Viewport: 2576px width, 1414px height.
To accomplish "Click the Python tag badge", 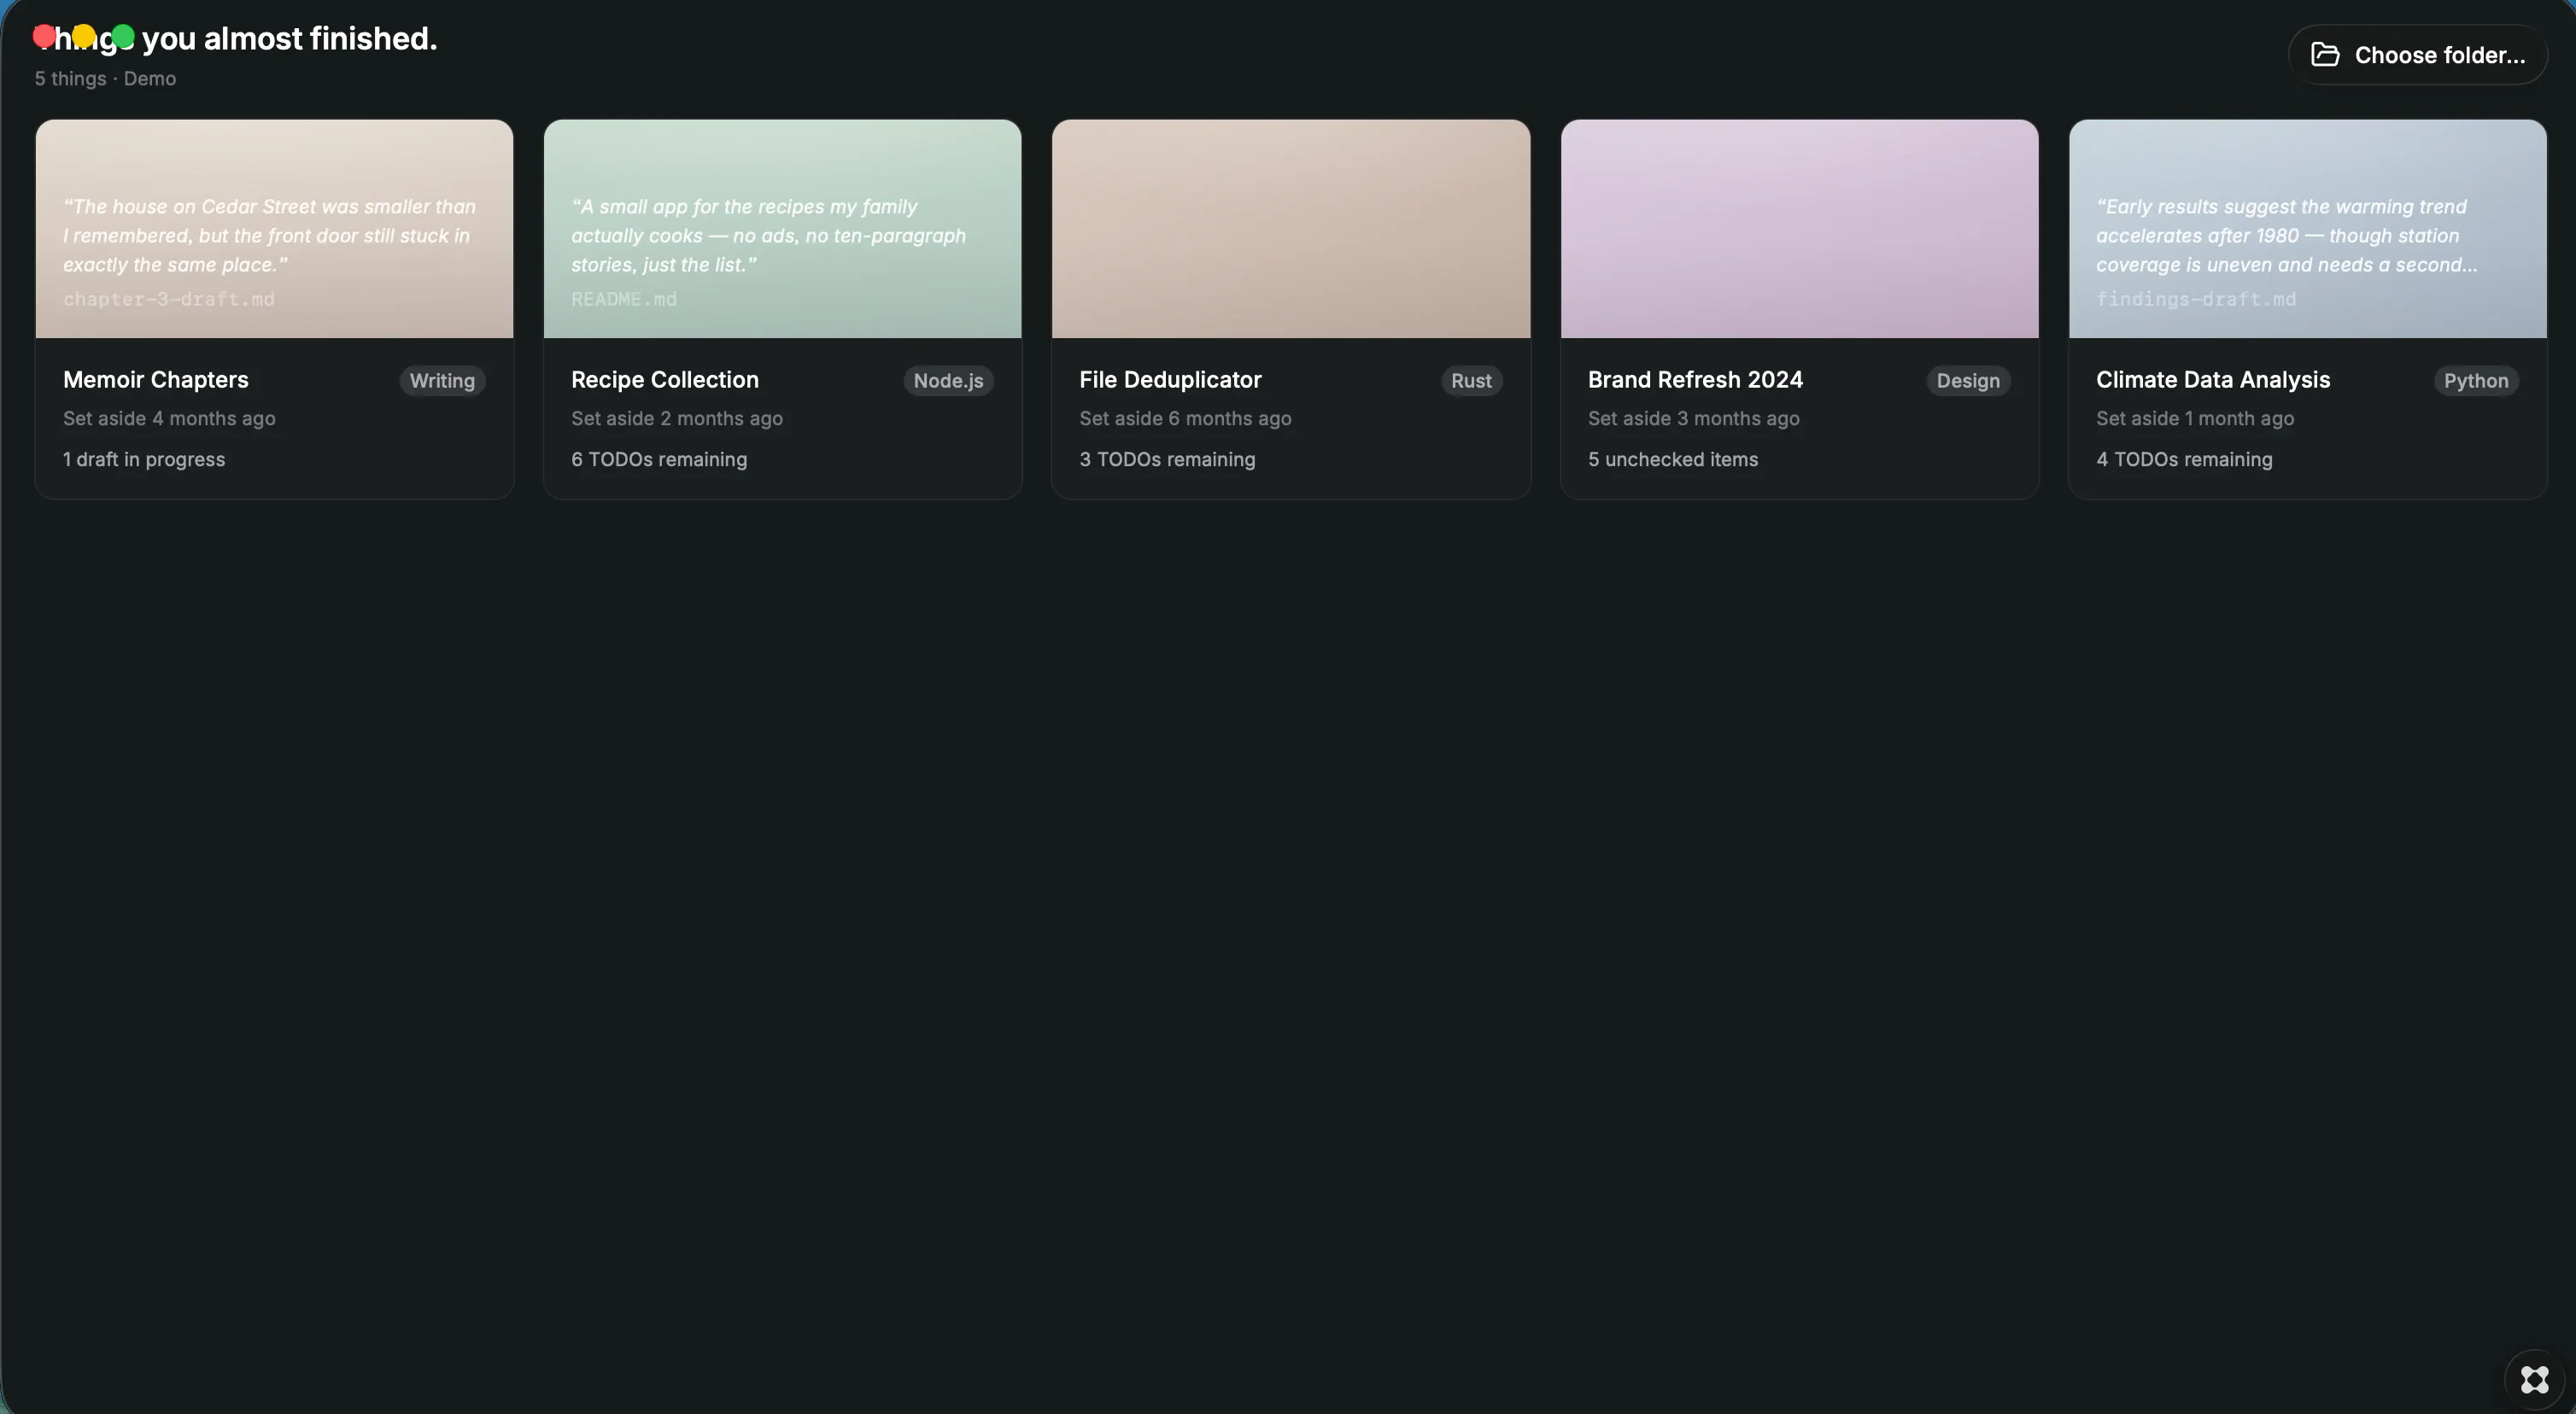I will 2476,381.
